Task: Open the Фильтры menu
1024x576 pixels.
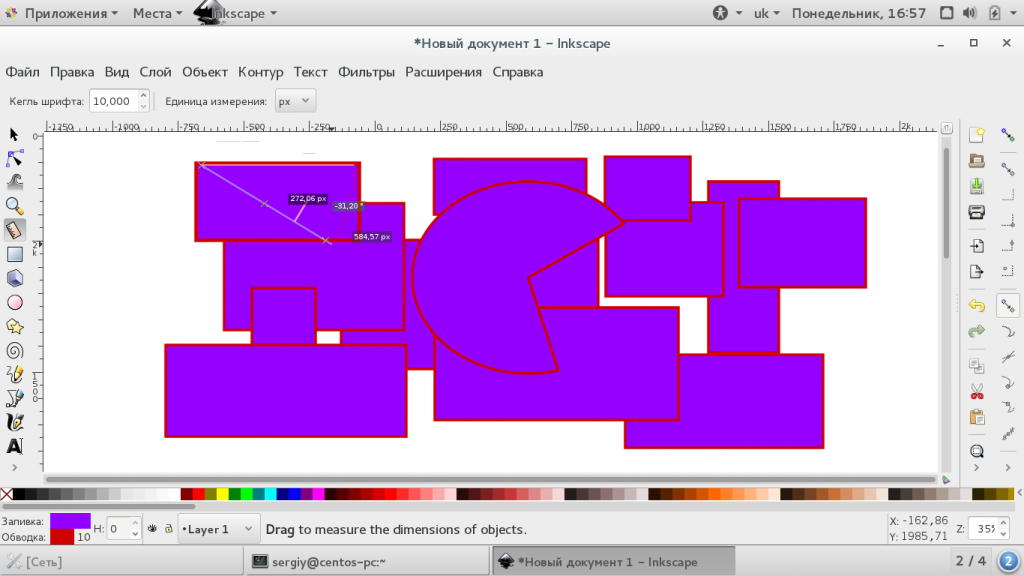Action: click(366, 72)
